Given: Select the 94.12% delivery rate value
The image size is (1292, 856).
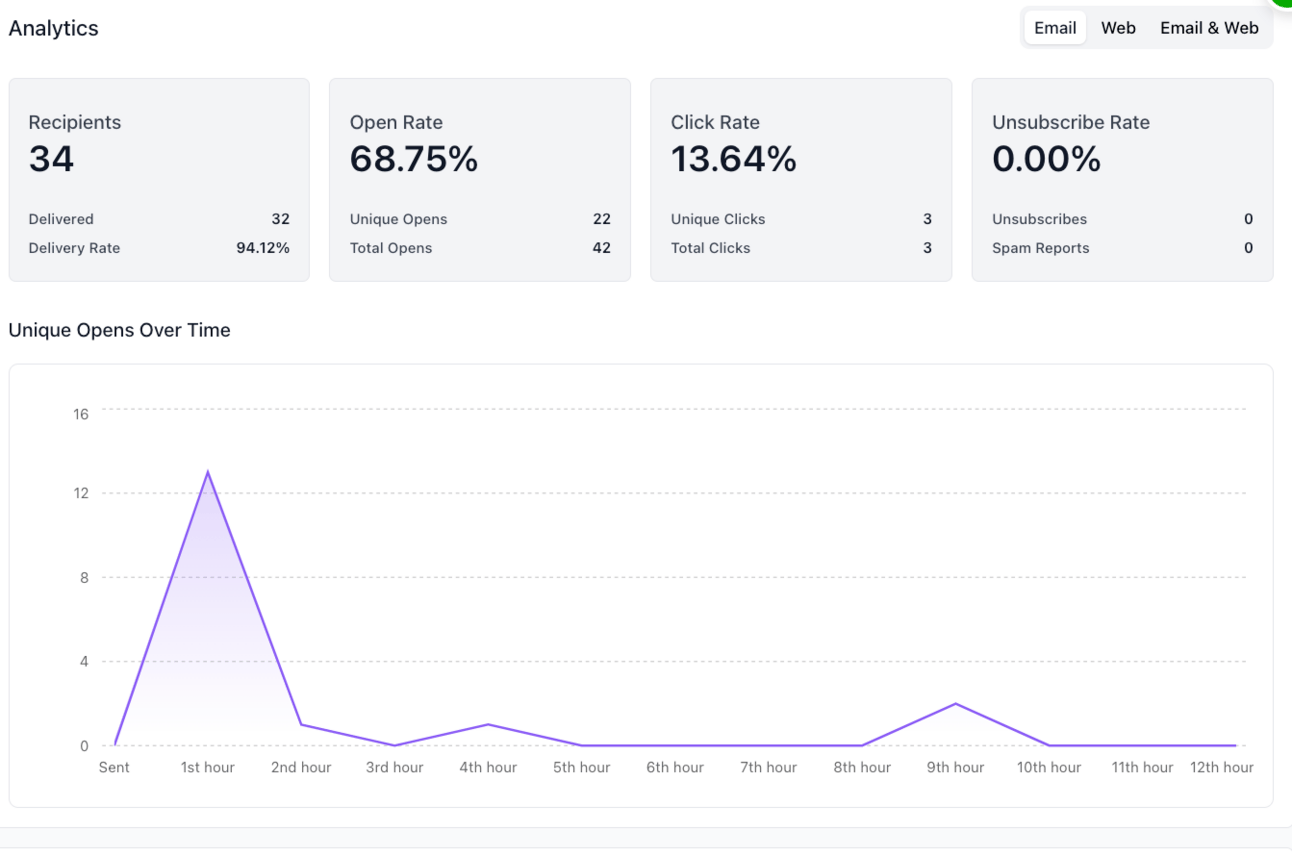Looking at the screenshot, I should click(263, 248).
